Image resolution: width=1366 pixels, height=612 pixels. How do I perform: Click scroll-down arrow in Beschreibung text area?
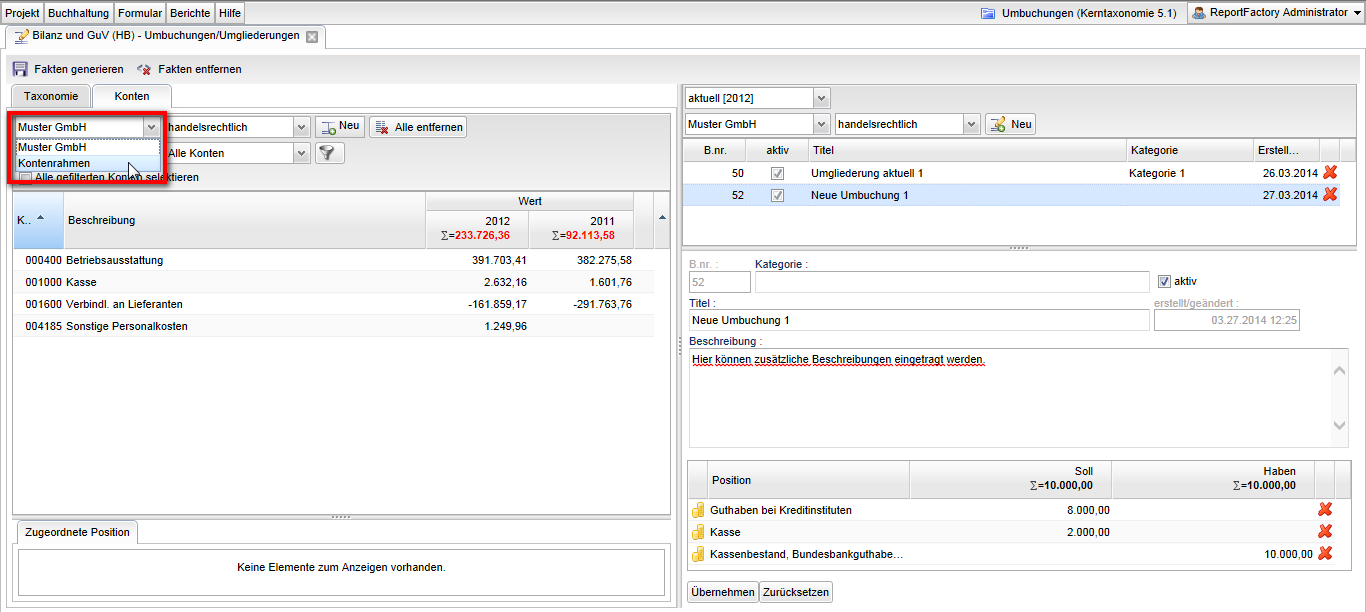1340,426
